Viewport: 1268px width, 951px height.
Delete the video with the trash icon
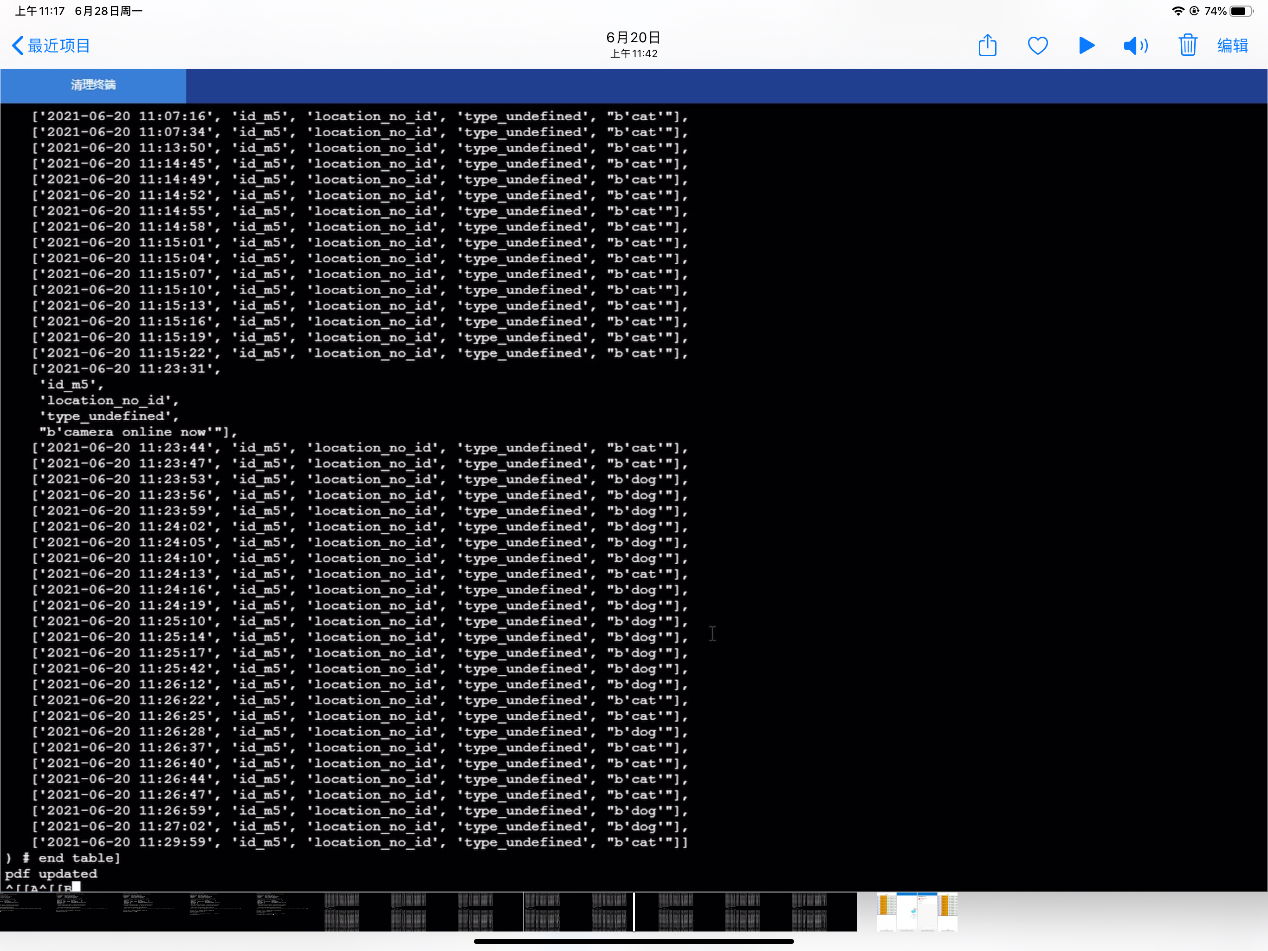[1188, 45]
